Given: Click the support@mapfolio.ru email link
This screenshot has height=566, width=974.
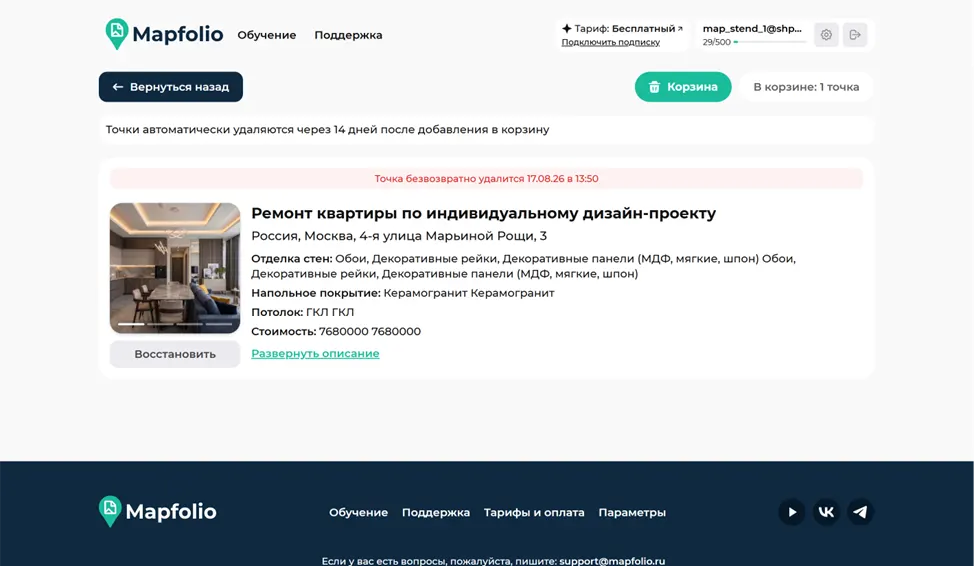Looking at the screenshot, I should 612,560.
